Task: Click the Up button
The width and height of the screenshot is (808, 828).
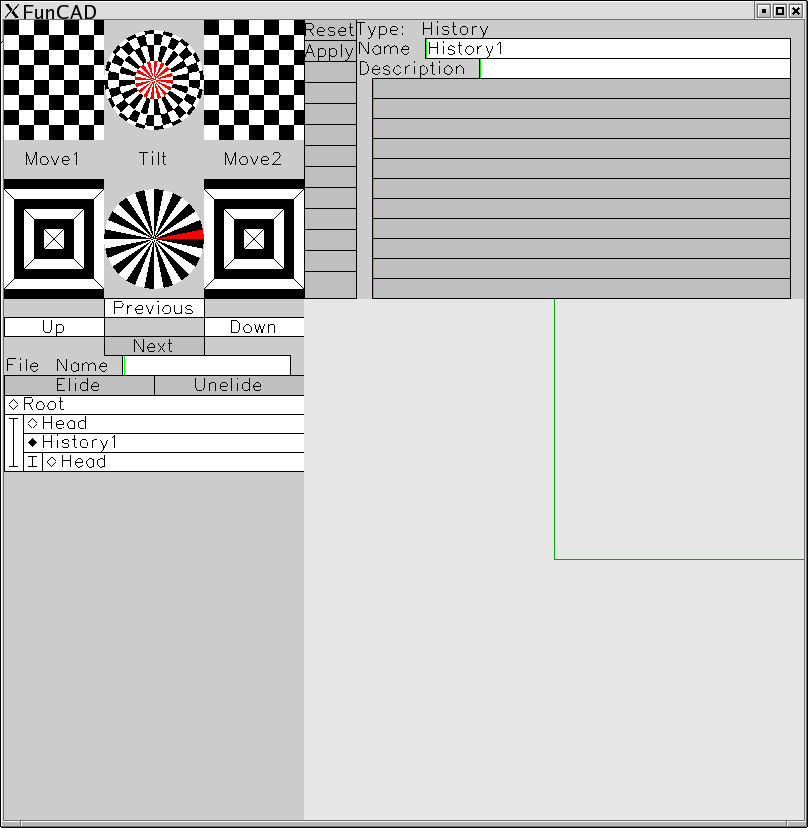Action: (x=54, y=327)
